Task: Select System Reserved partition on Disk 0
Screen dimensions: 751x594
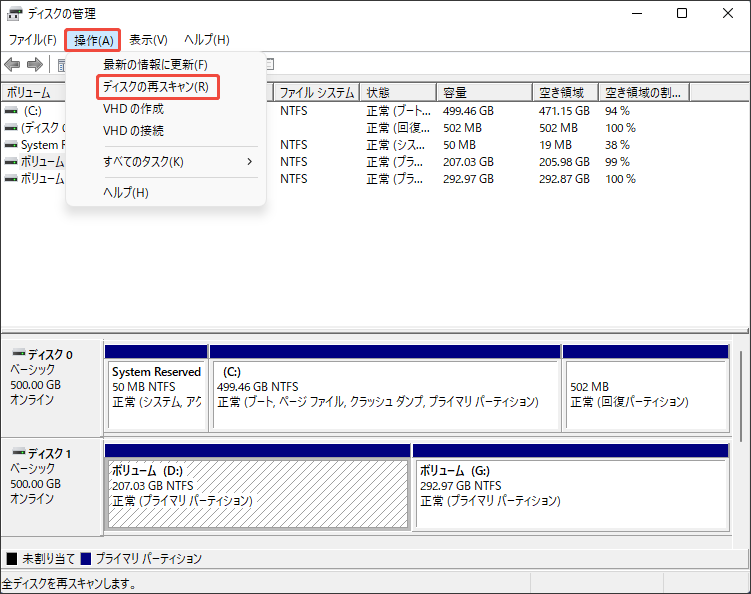Action: [x=156, y=394]
